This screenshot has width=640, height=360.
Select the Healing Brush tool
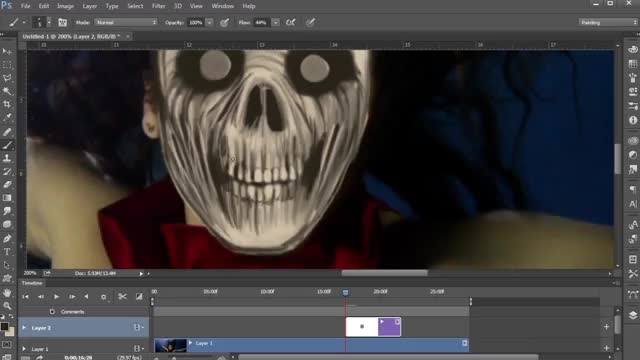click(7, 132)
